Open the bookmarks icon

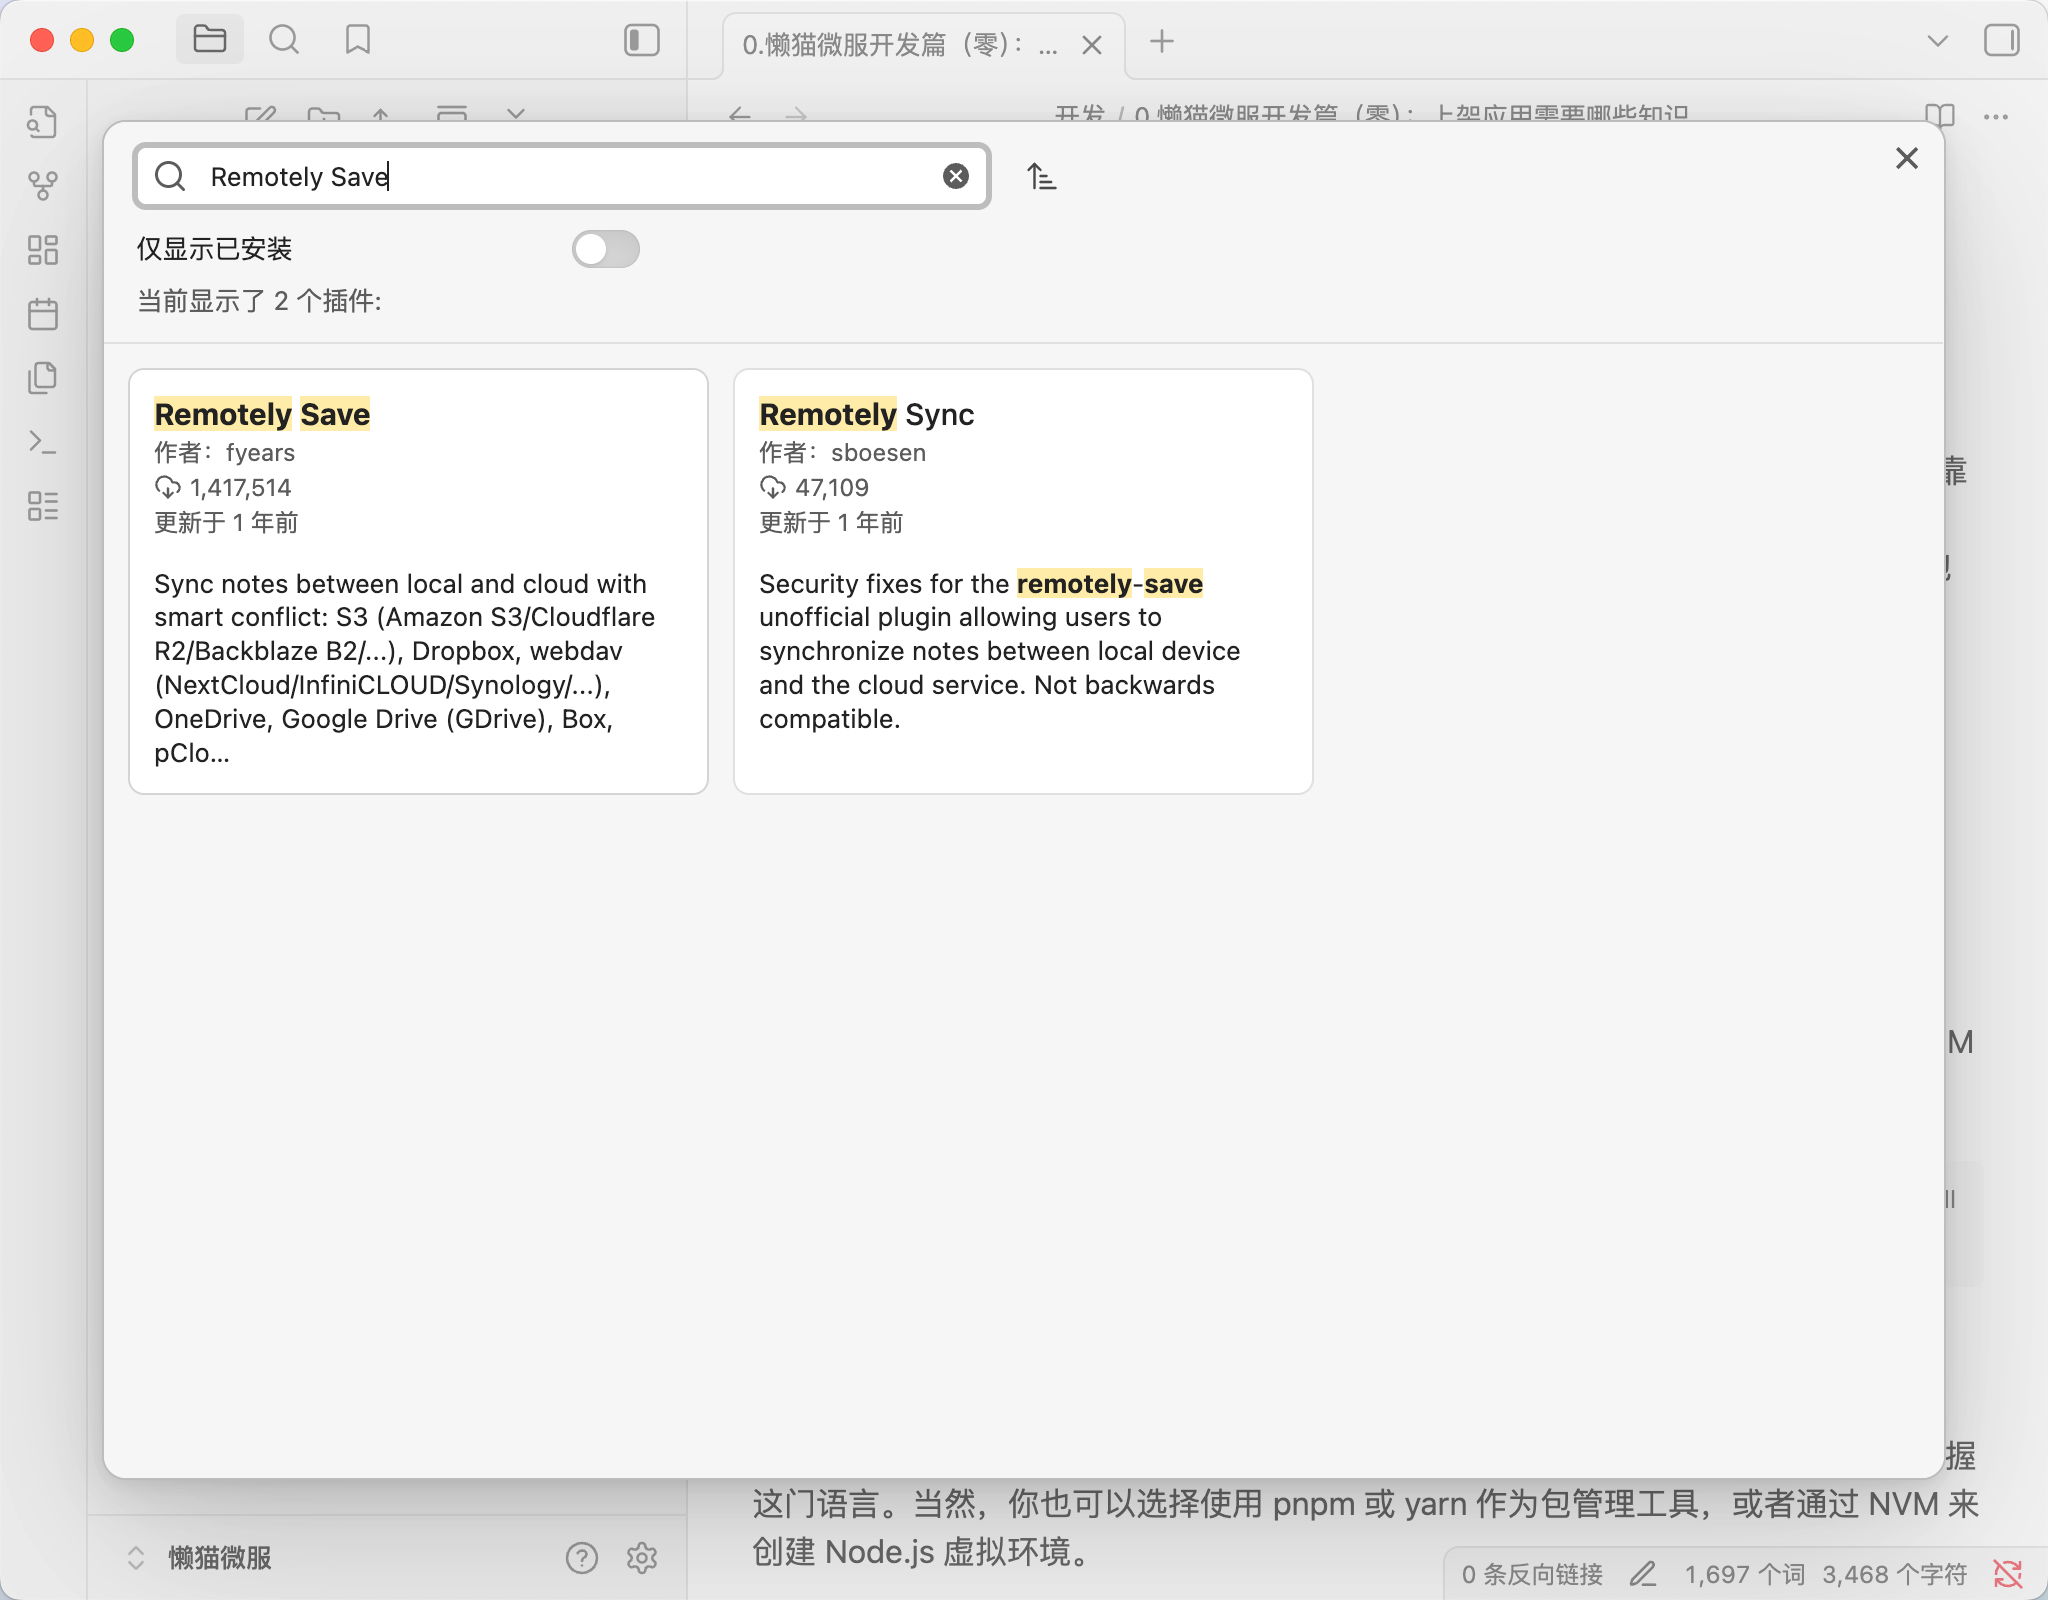(357, 40)
